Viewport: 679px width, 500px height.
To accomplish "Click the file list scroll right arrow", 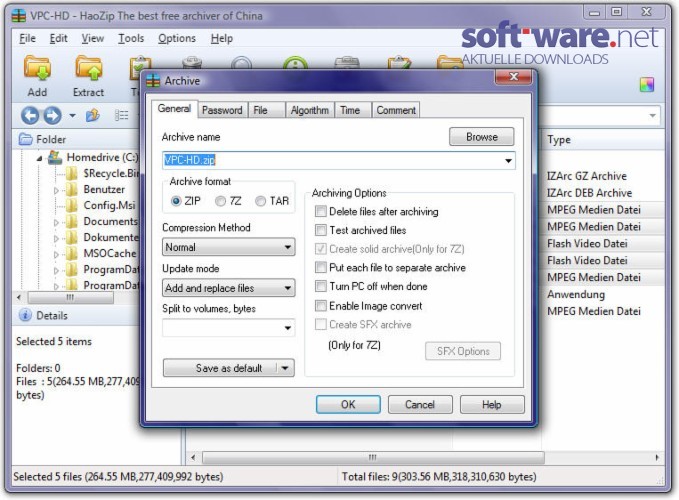I will (657, 457).
